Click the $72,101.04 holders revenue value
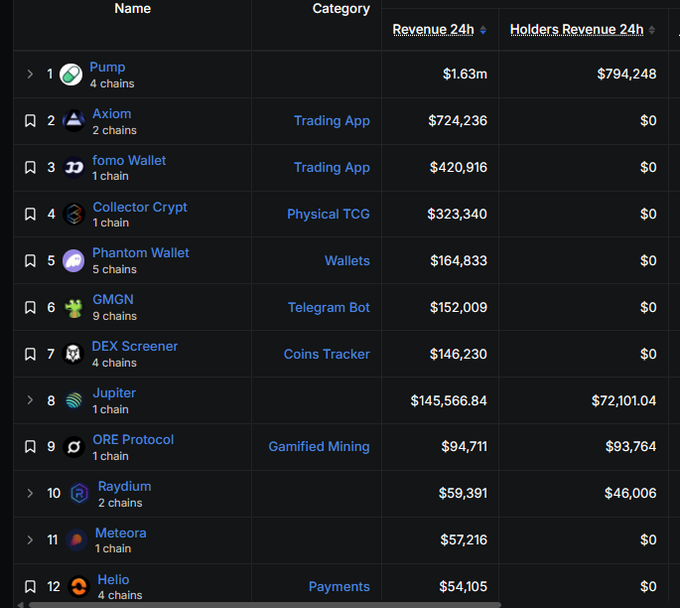The height and width of the screenshot is (608, 680). pyautogui.click(x=624, y=401)
